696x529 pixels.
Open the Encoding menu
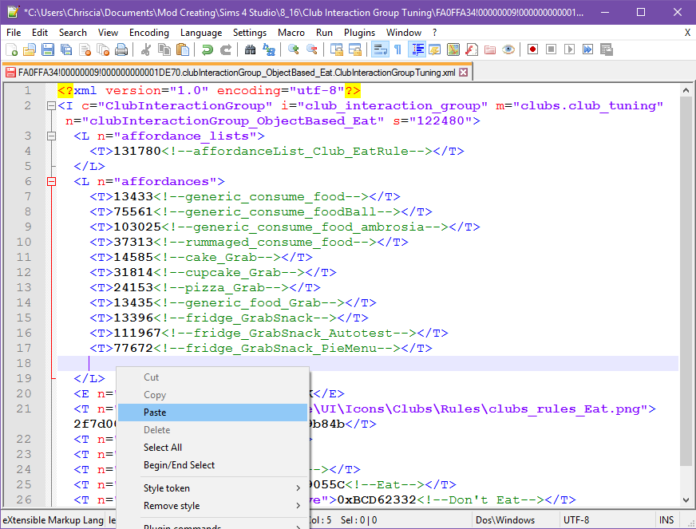coord(149,32)
